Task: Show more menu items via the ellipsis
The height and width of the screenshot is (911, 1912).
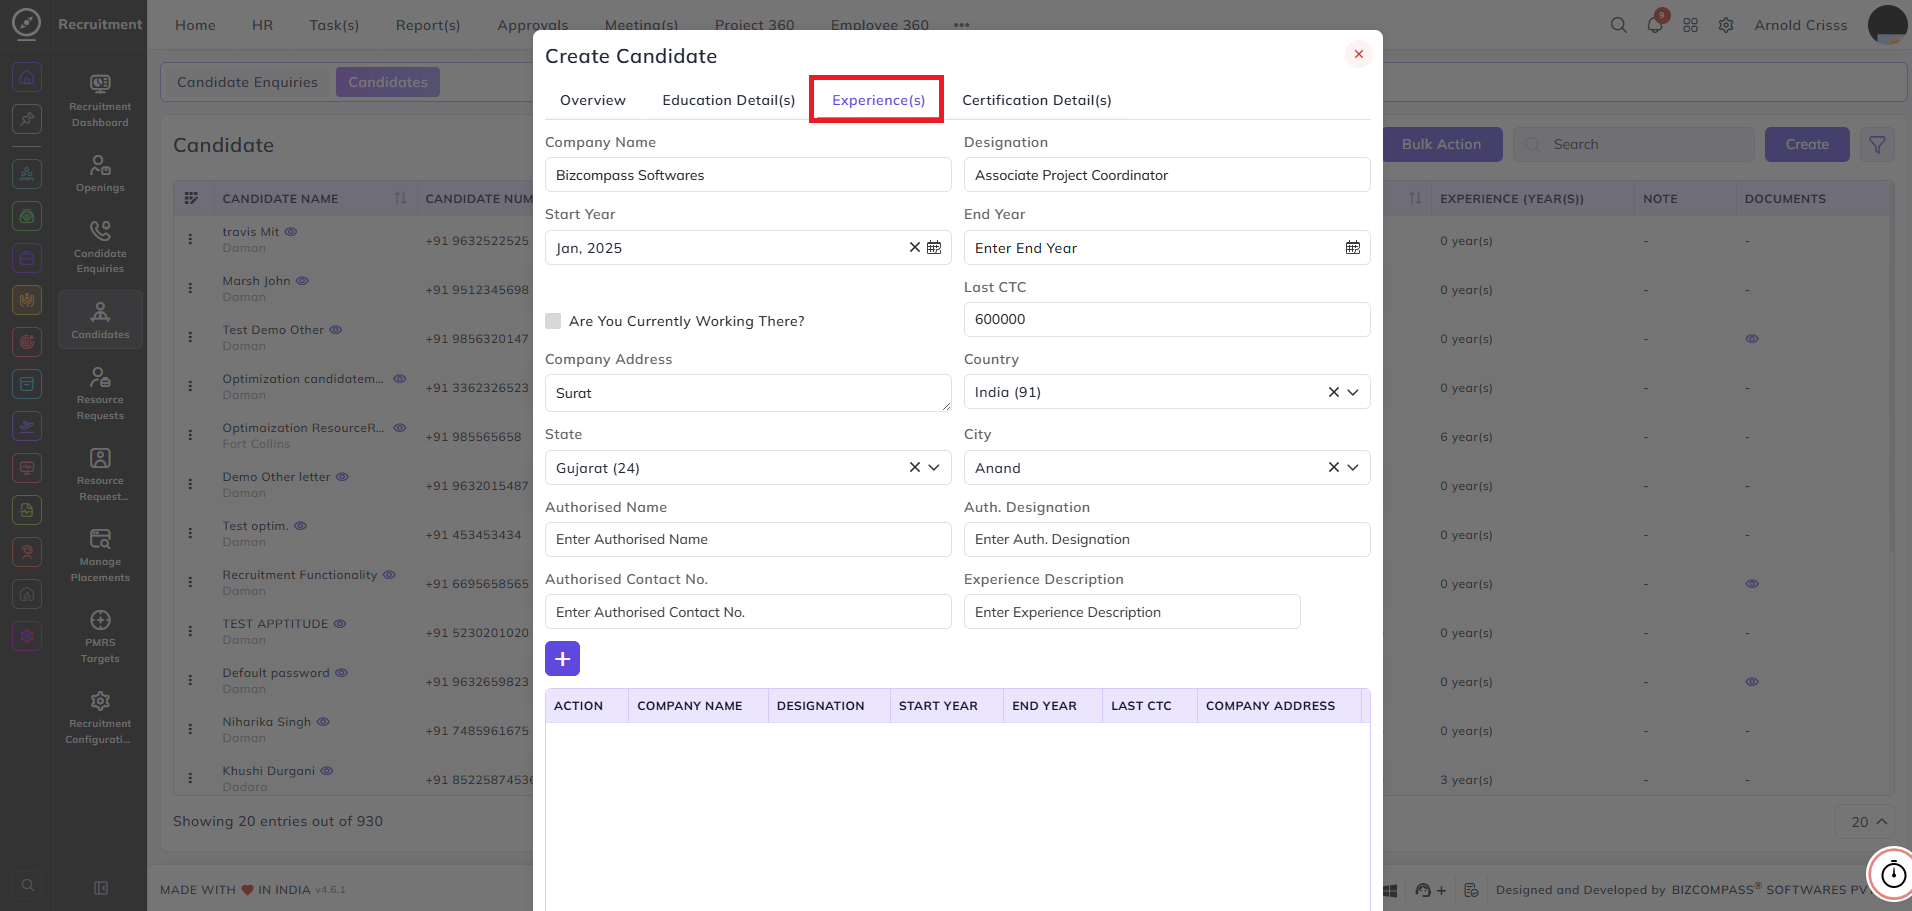Action: (962, 25)
